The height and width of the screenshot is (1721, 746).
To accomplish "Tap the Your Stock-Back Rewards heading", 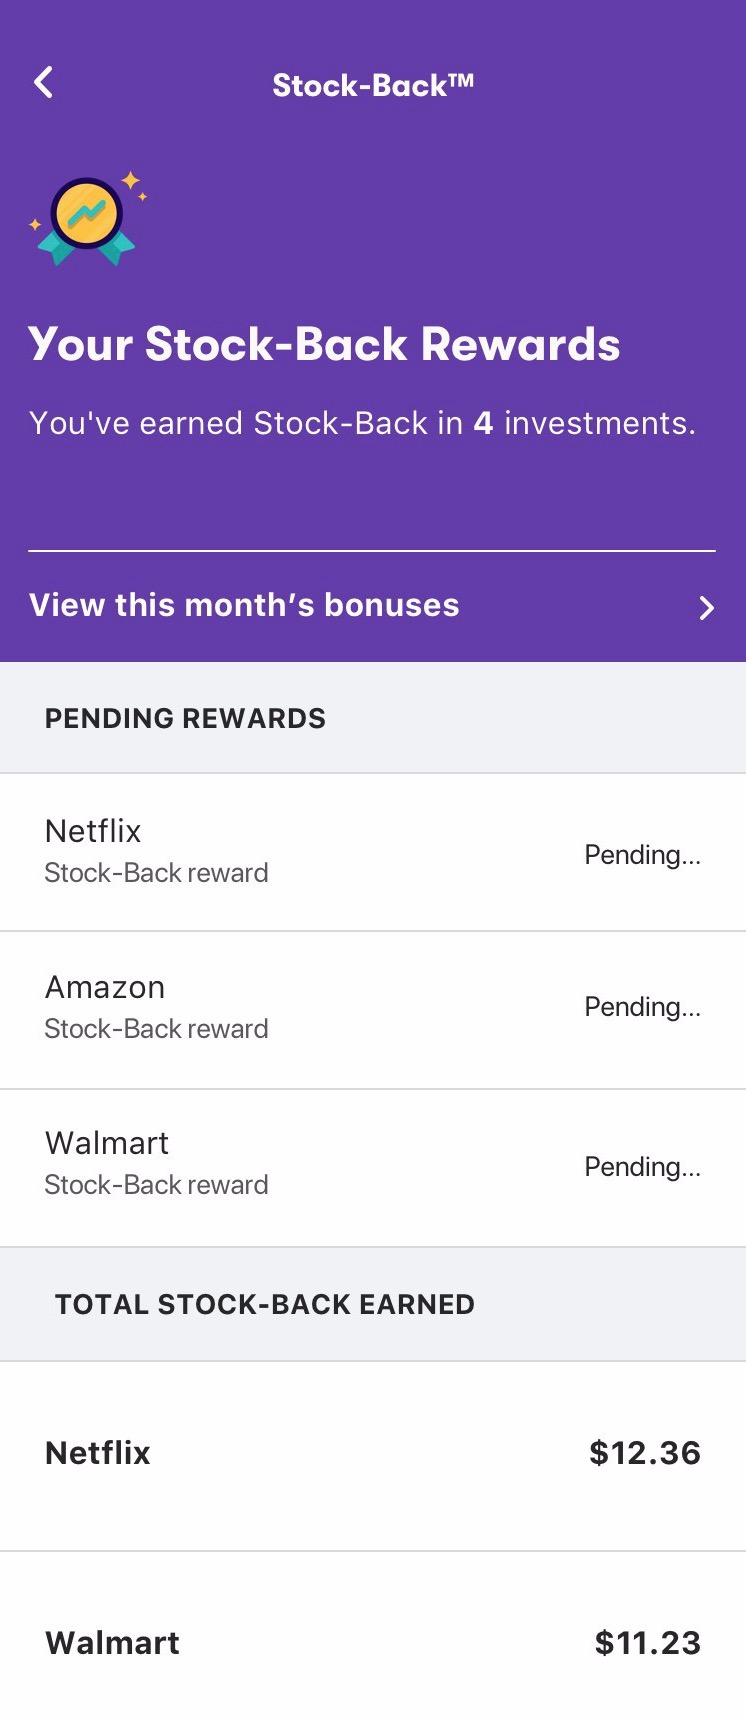I will 324,345.
